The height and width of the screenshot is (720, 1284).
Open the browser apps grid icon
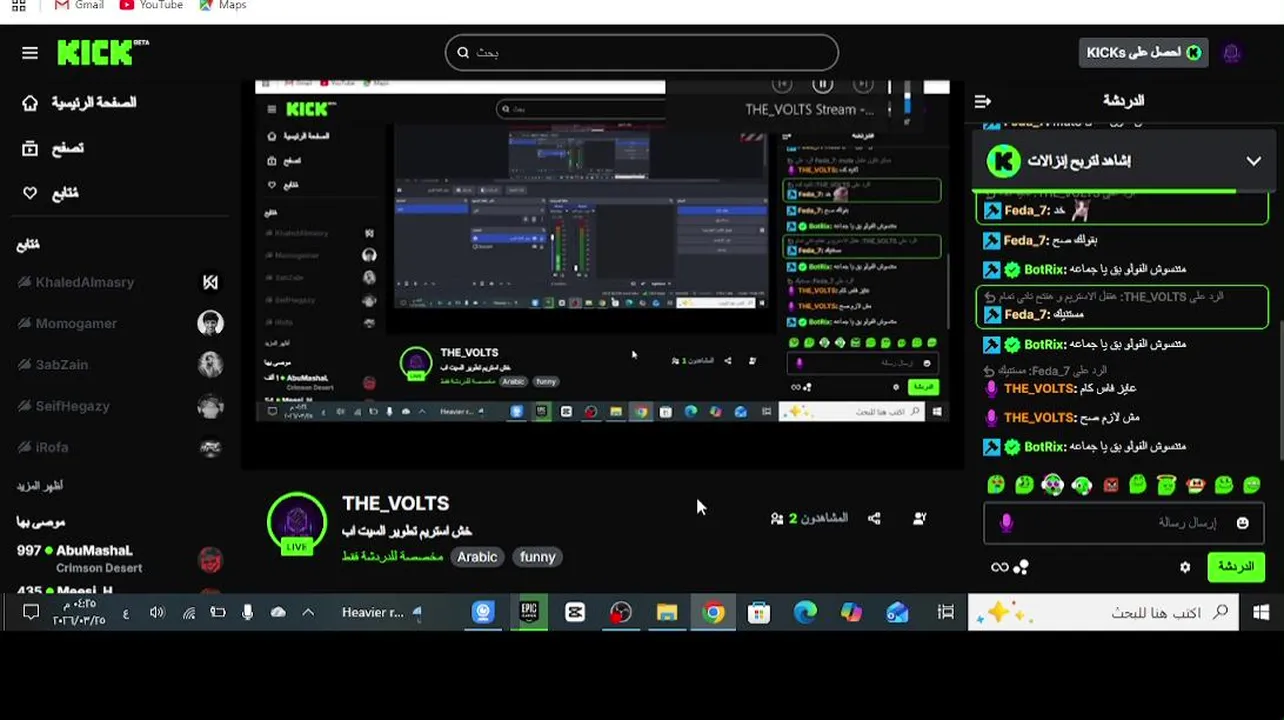[18, 5]
